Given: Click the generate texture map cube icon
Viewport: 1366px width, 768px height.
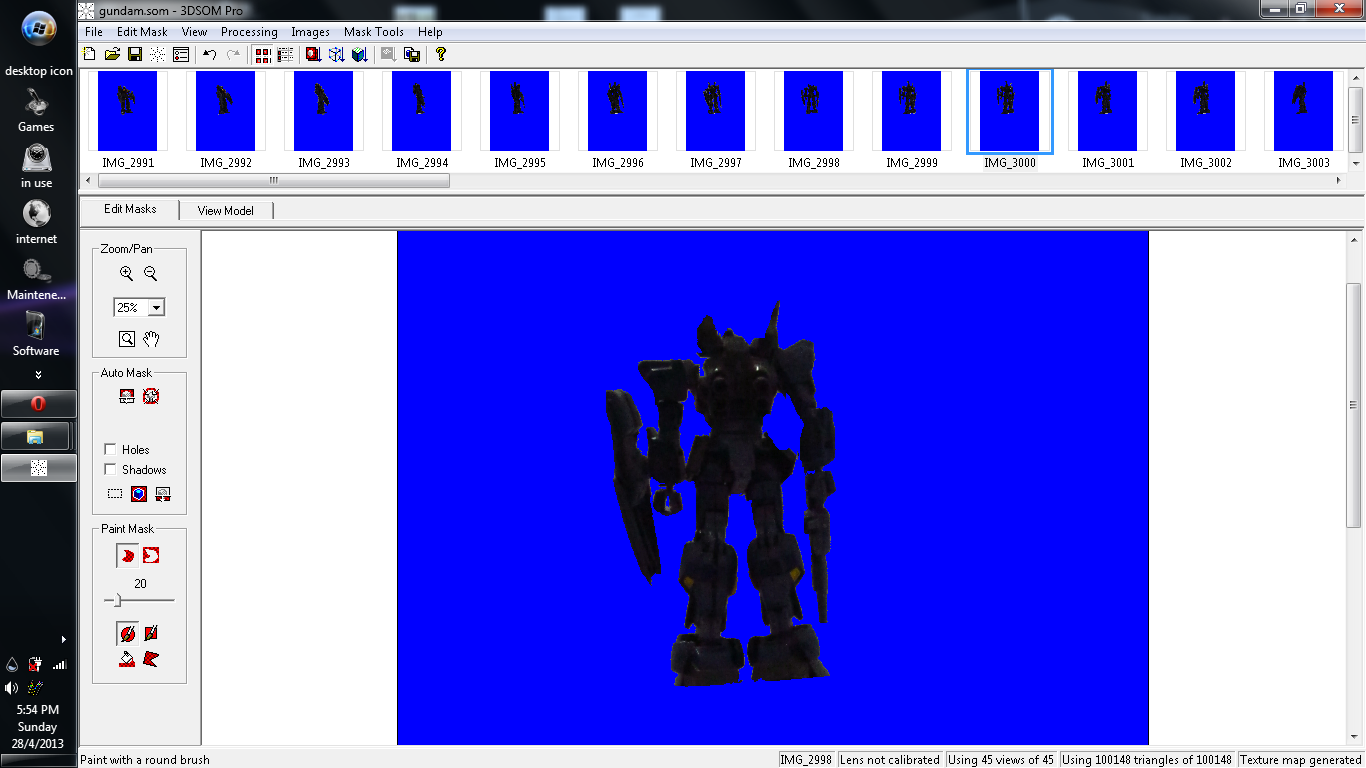Looking at the screenshot, I should coord(360,54).
